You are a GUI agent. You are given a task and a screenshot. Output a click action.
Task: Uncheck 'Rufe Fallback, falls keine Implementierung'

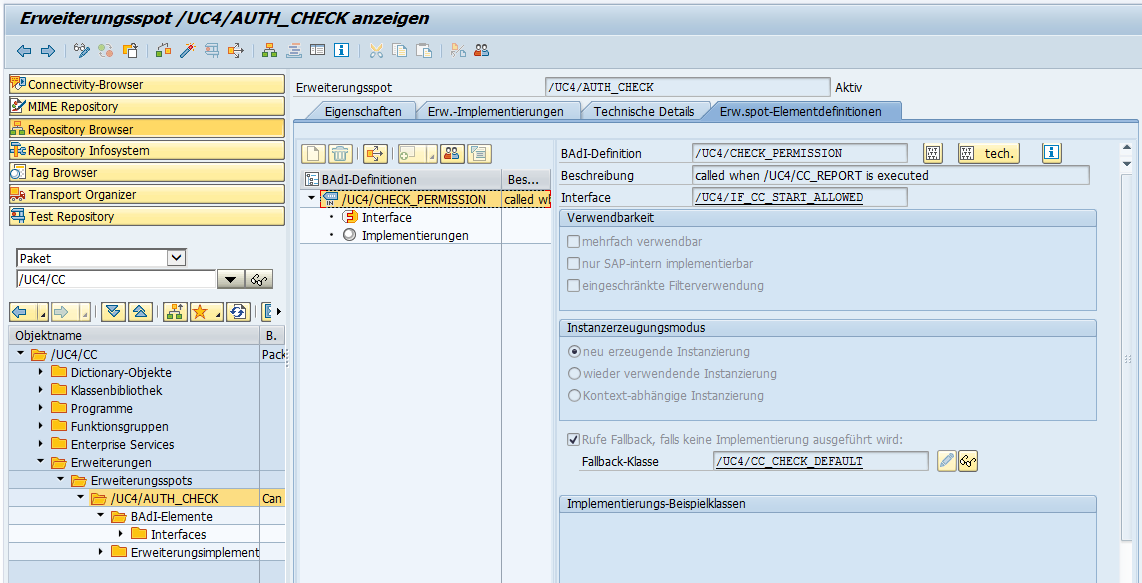pos(573,439)
